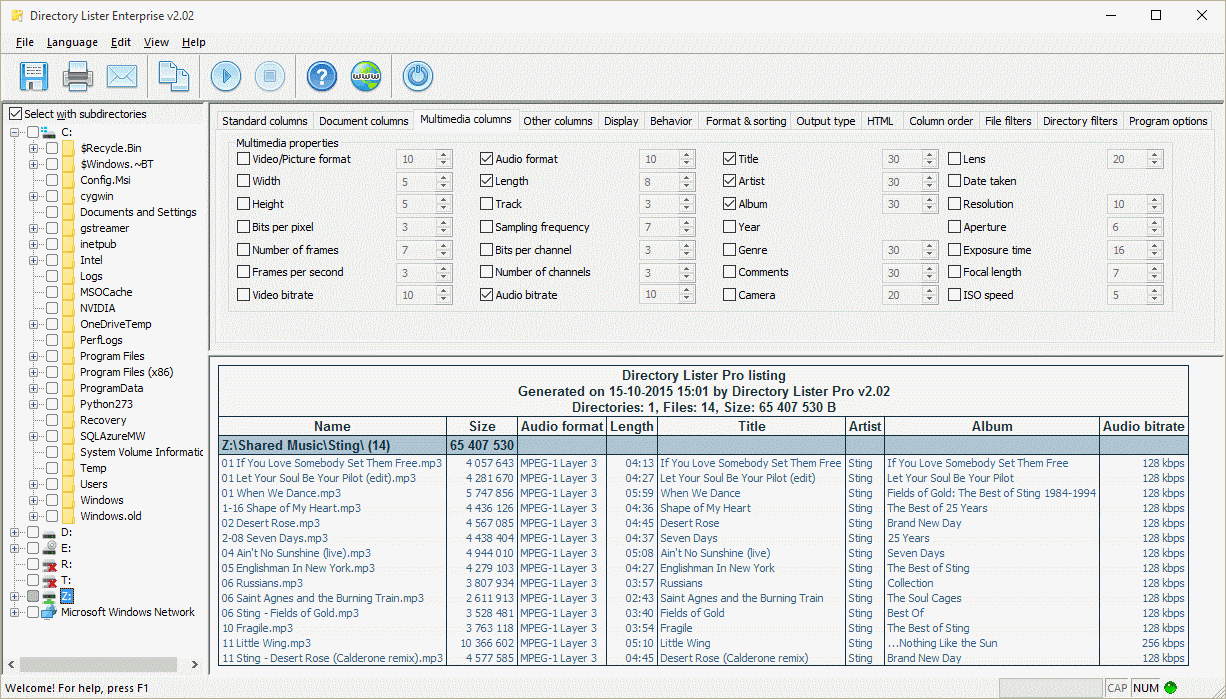The width and height of the screenshot is (1226, 699).
Task: Open the File menu
Action: pos(25,42)
